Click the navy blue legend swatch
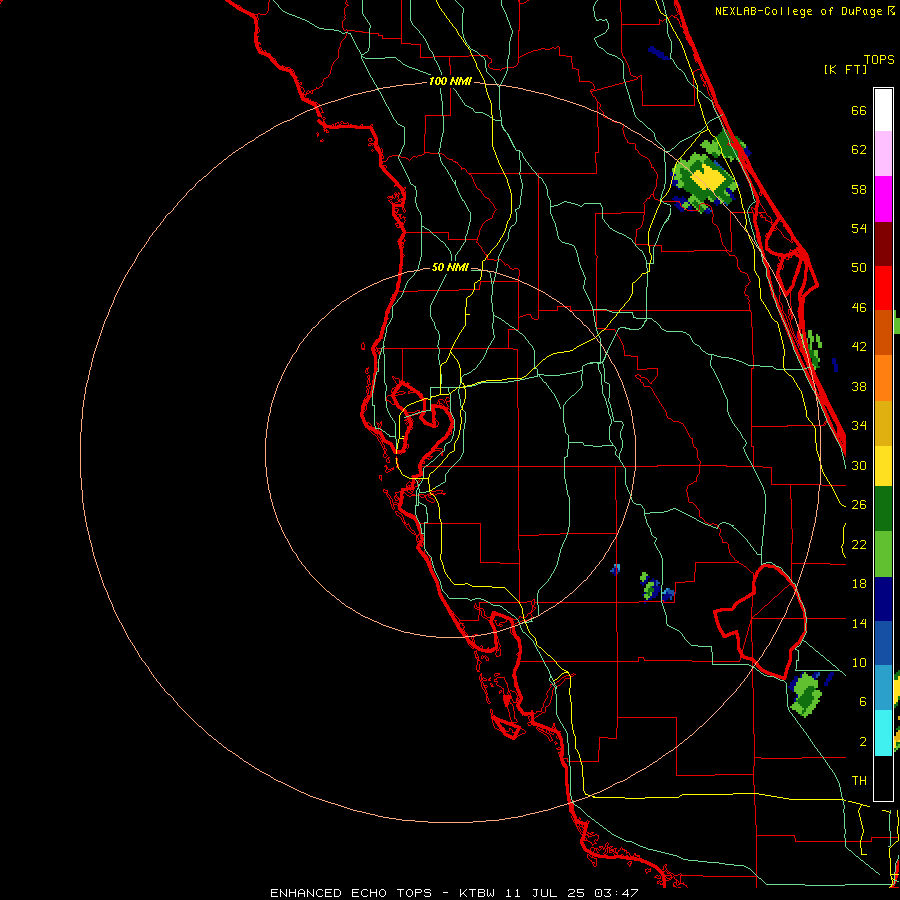 (x=883, y=599)
